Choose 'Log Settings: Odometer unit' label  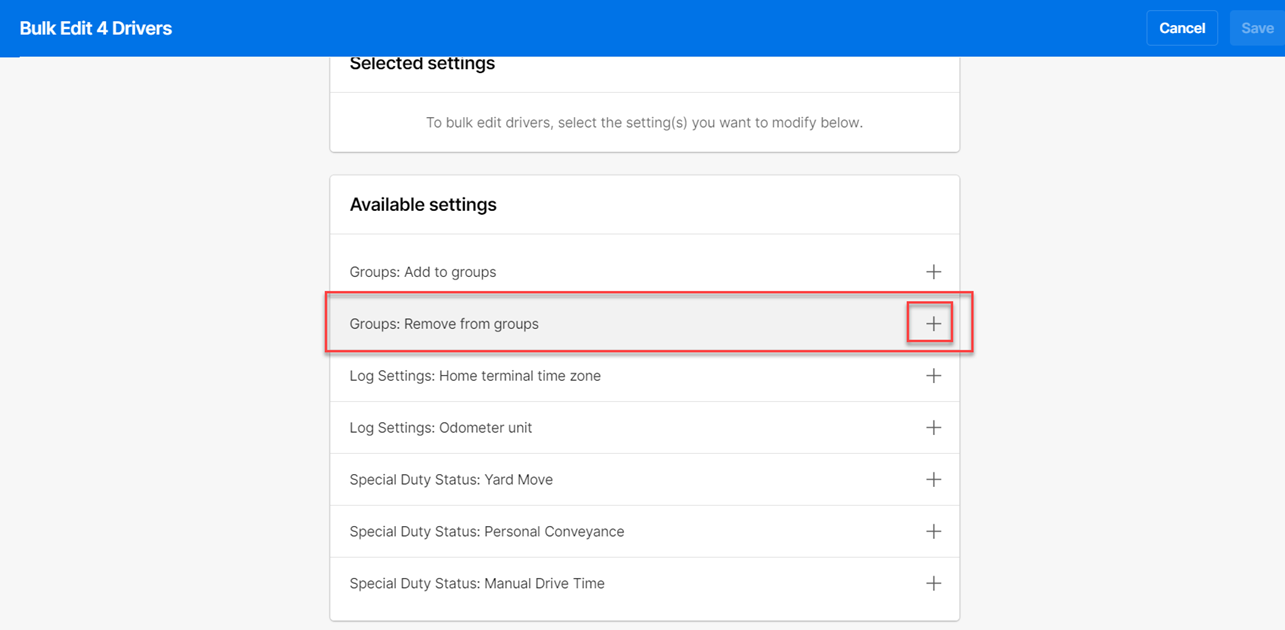pyautogui.click(x=441, y=428)
